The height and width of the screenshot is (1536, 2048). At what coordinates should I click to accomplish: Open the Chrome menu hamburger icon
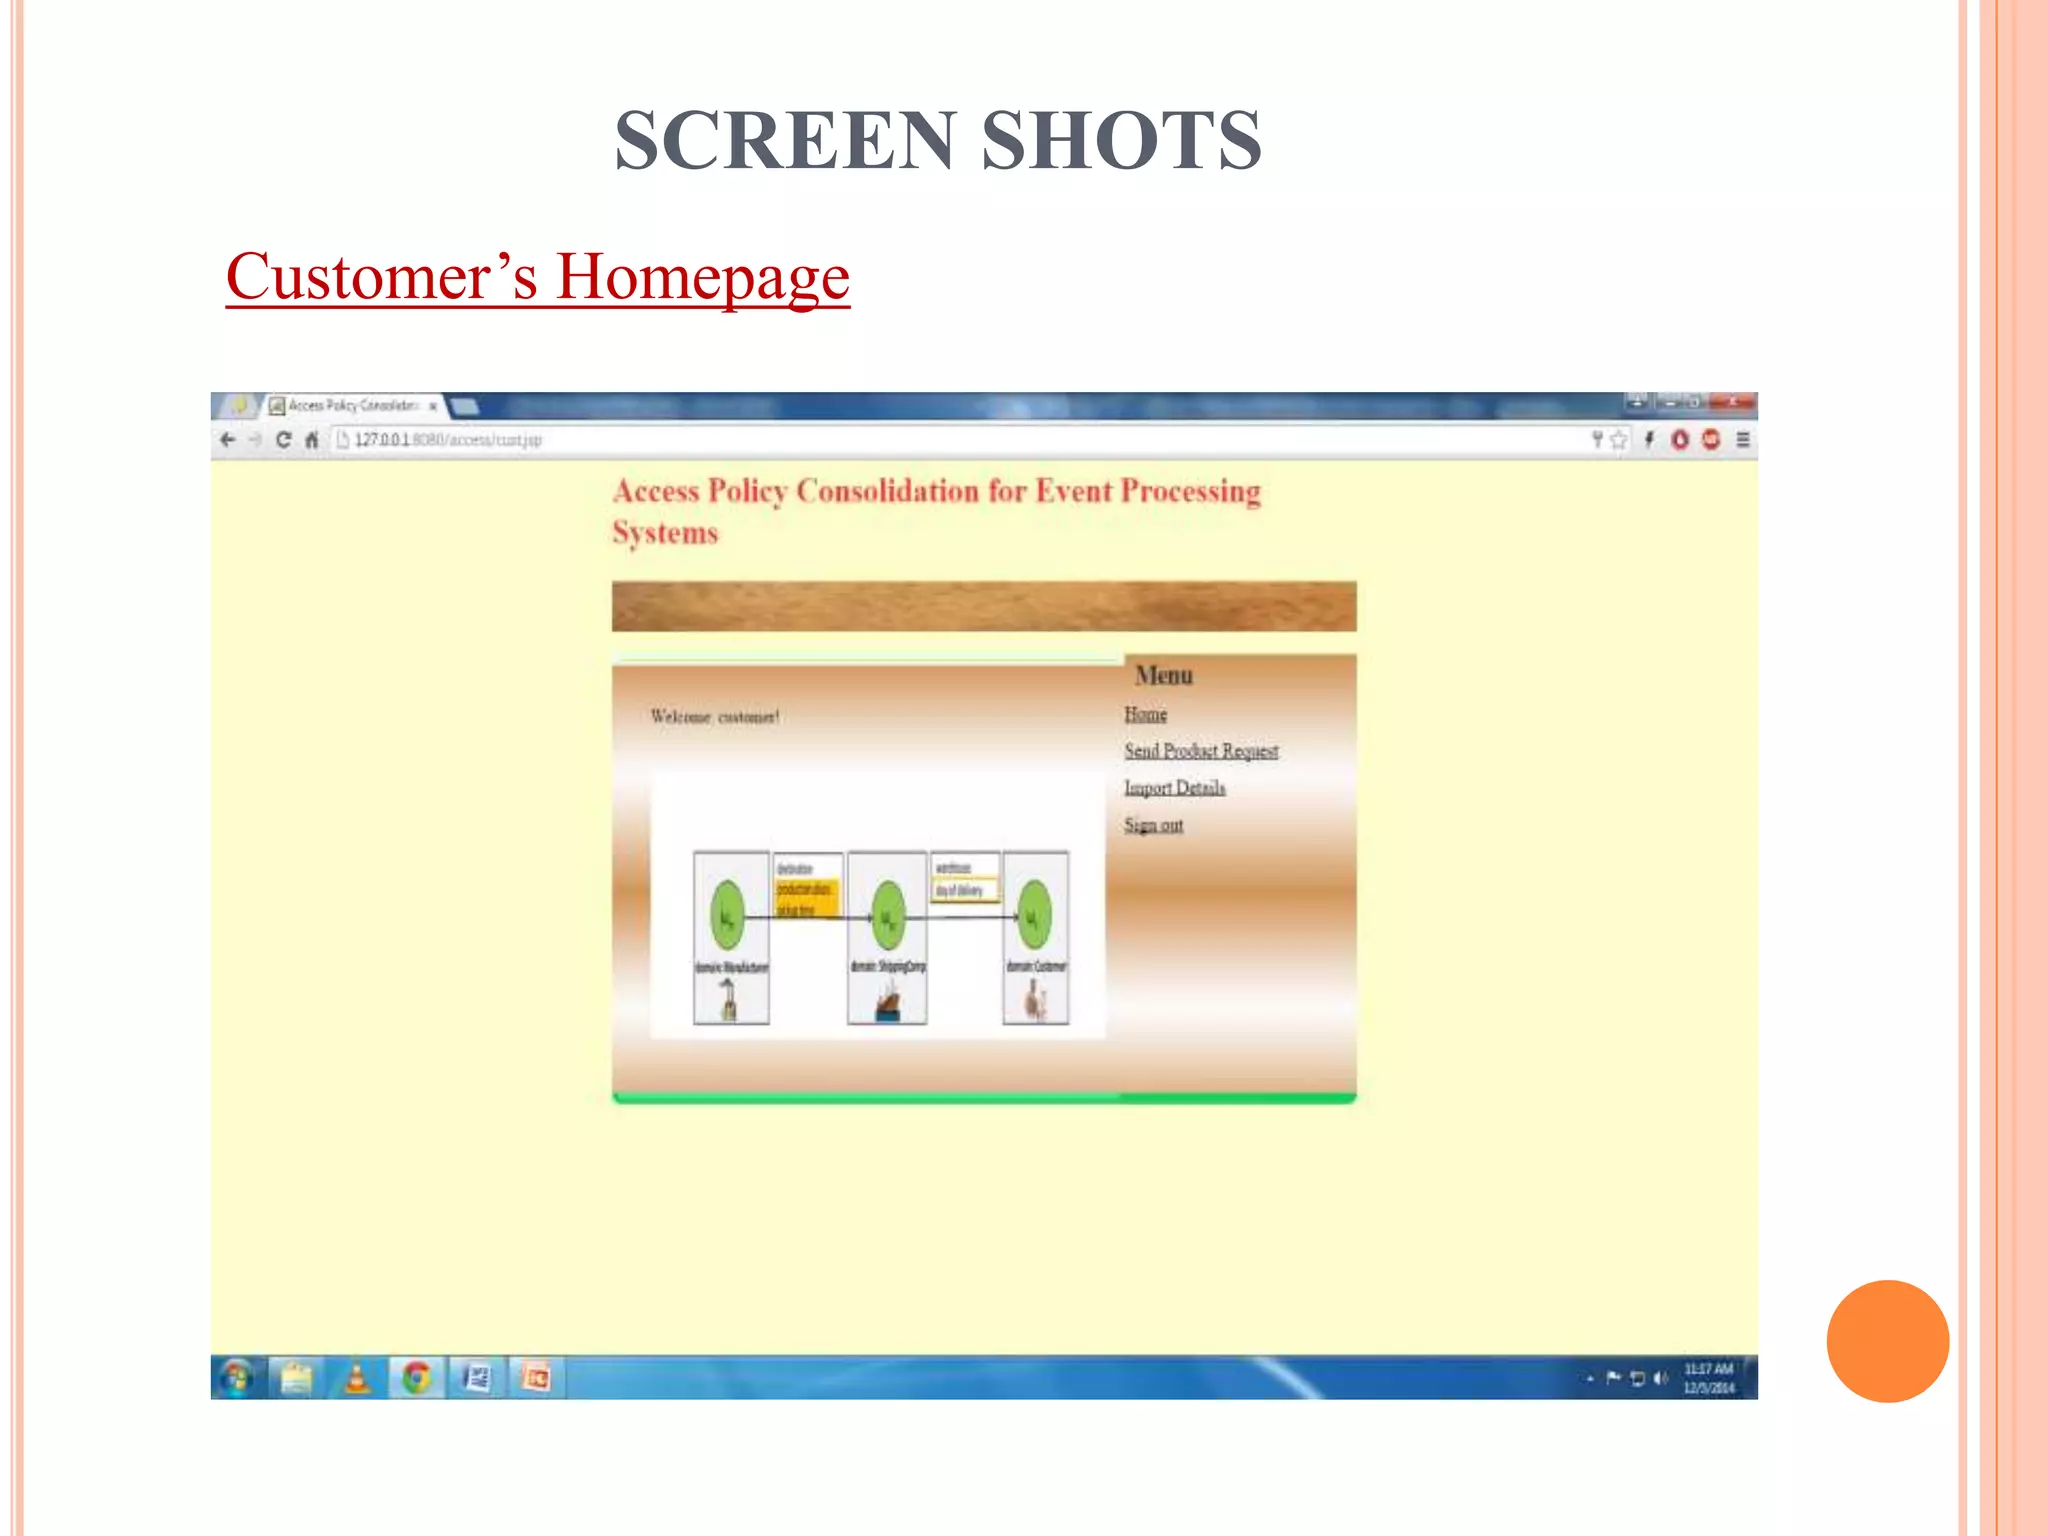coord(1743,440)
